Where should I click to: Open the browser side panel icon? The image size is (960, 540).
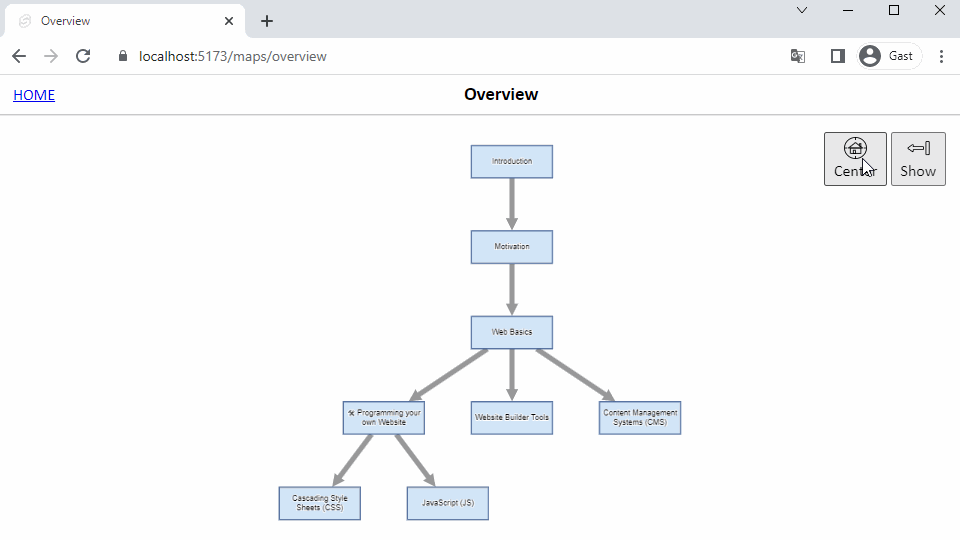(x=838, y=56)
